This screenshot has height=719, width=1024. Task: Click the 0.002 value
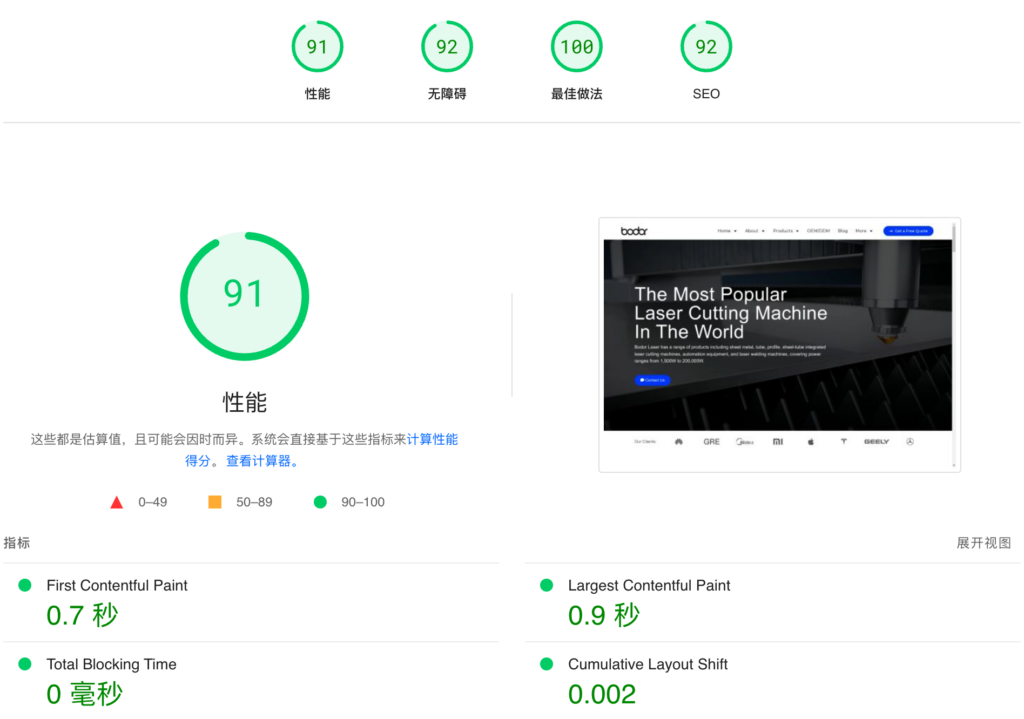pyautogui.click(x=601, y=694)
